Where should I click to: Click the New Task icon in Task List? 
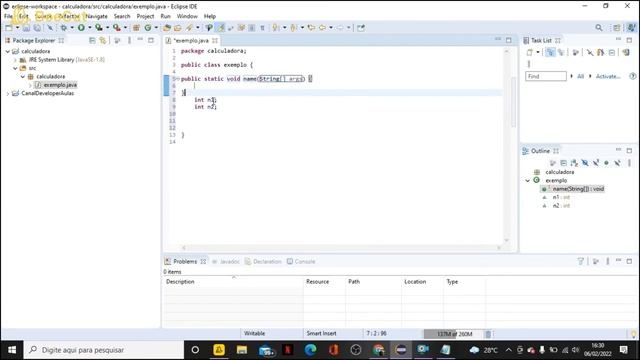point(530,52)
